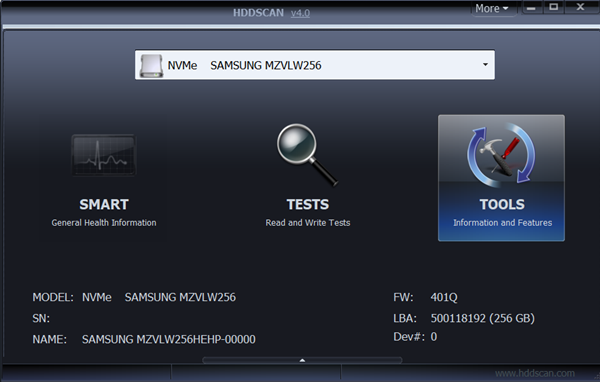Click the drive icon in the device selector
The width and height of the screenshot is (600, 382).
[x=151, y=65]
